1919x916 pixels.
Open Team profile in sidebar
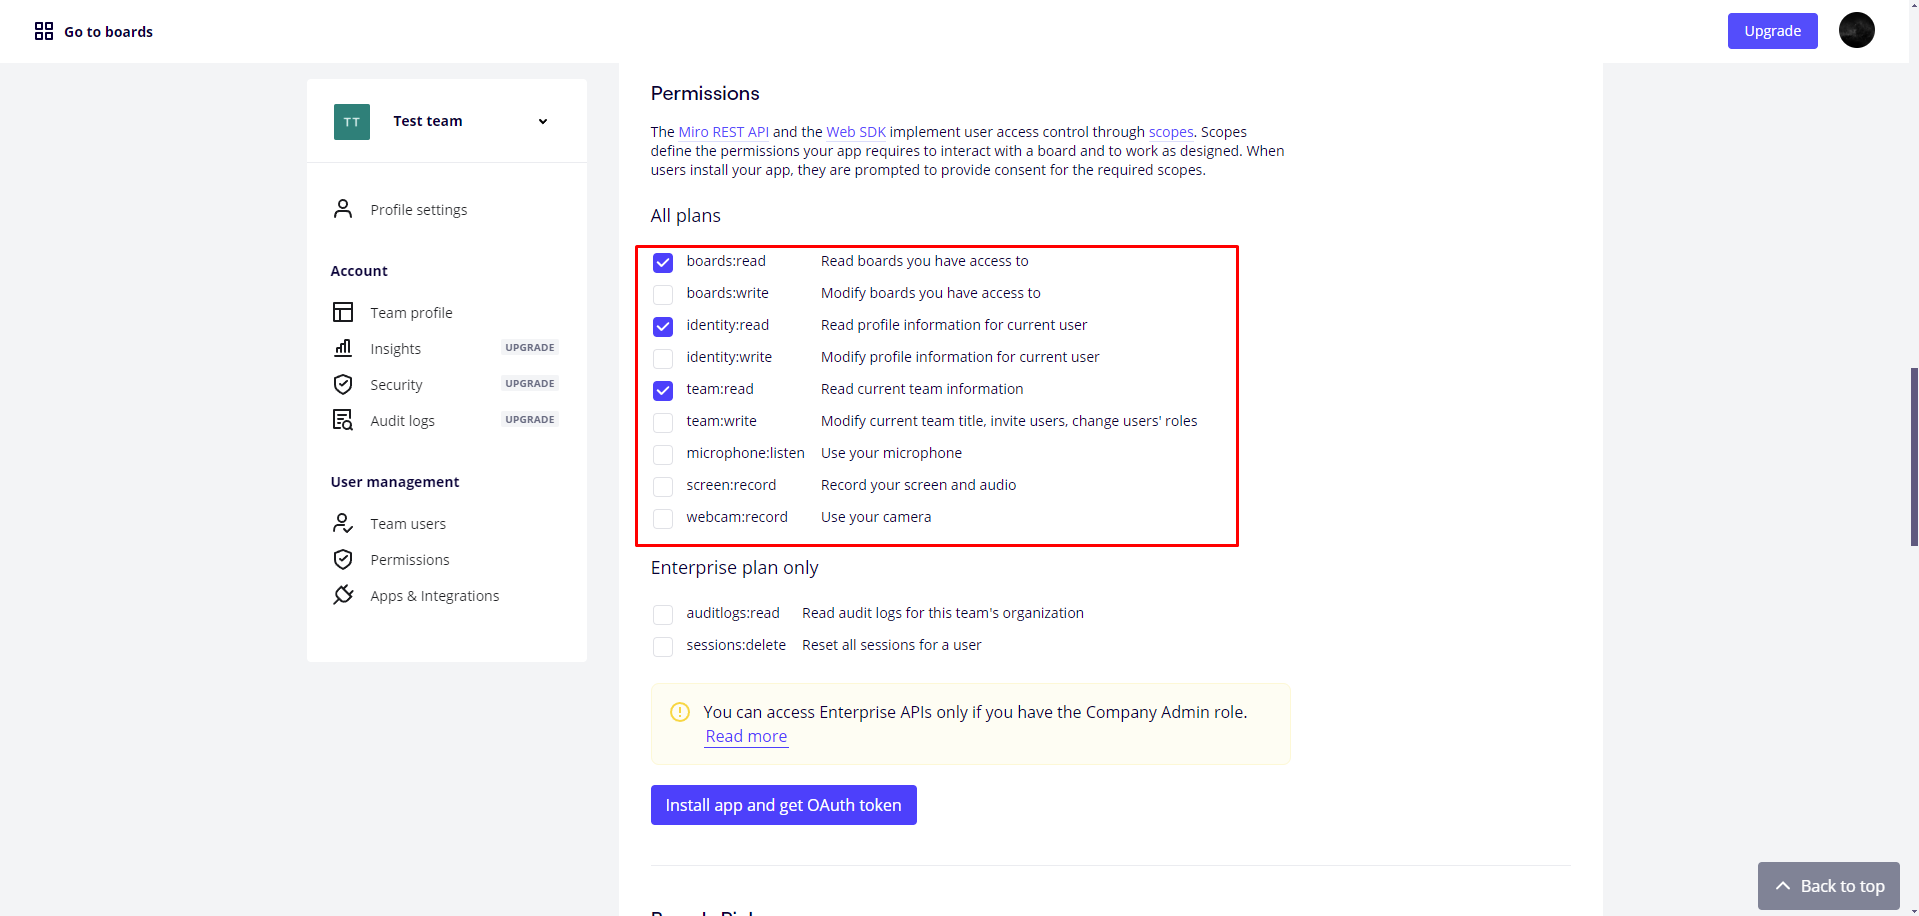(x=411, y=313)
